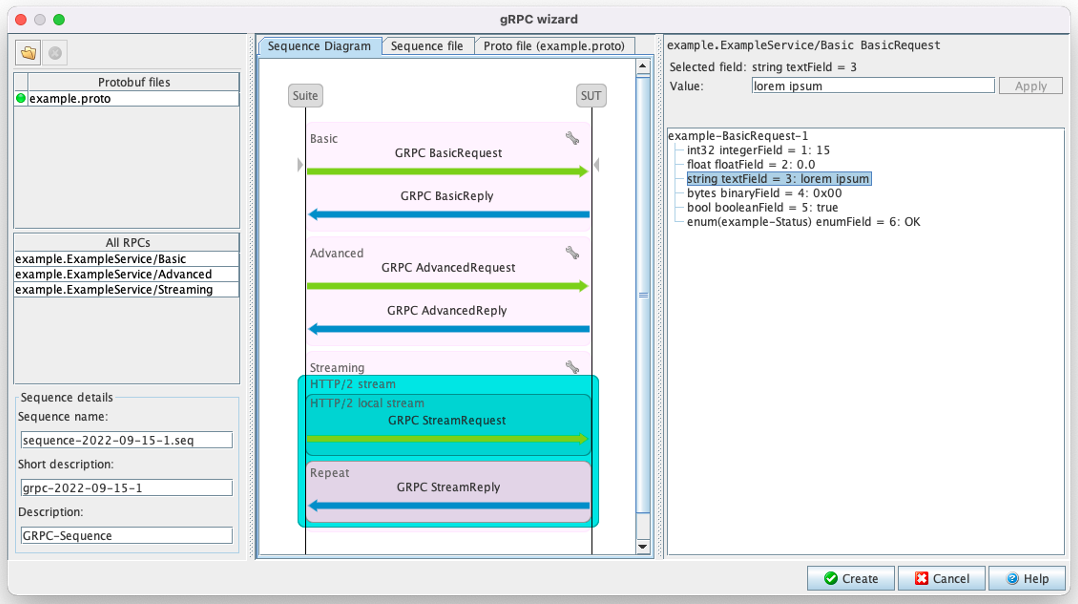Select example.ExampleService/Streaming in the RPC list
The height and width of the screenshot is (604, 1078).
[110, 289]
